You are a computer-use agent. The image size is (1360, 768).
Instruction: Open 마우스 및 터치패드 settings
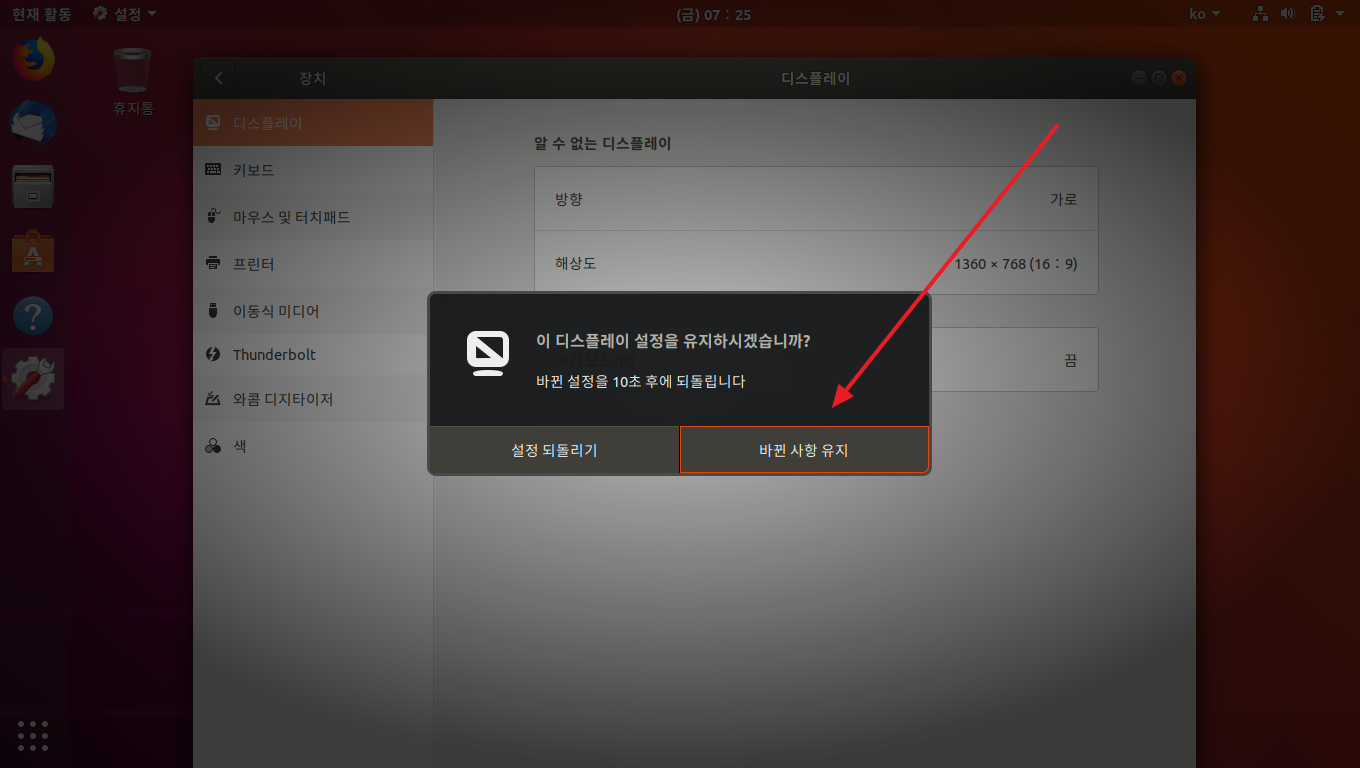click(x=313, y=217)
